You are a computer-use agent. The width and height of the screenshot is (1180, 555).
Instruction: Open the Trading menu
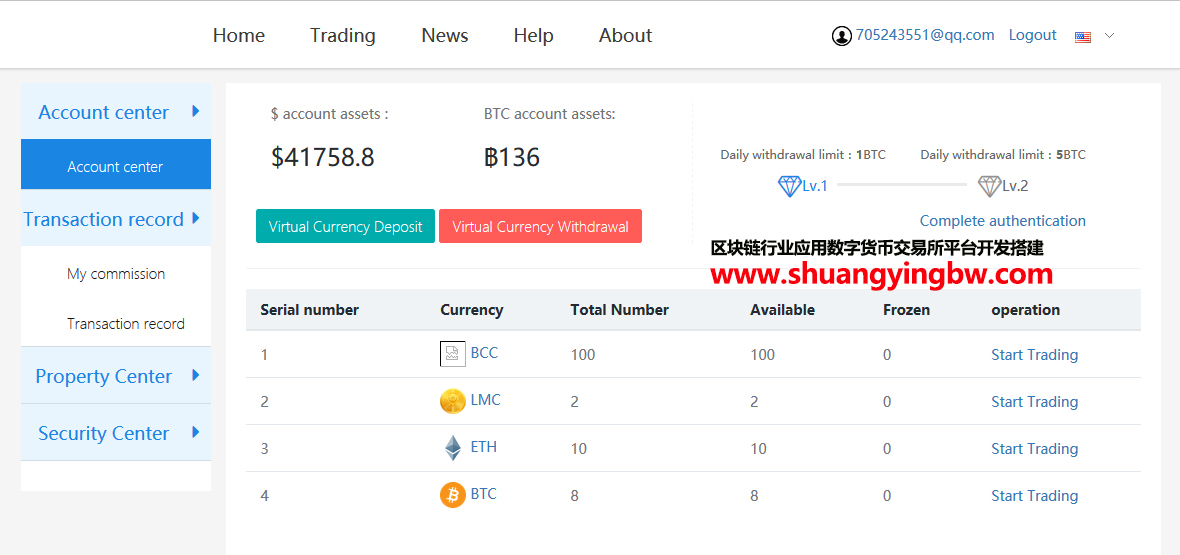[342, 35]
